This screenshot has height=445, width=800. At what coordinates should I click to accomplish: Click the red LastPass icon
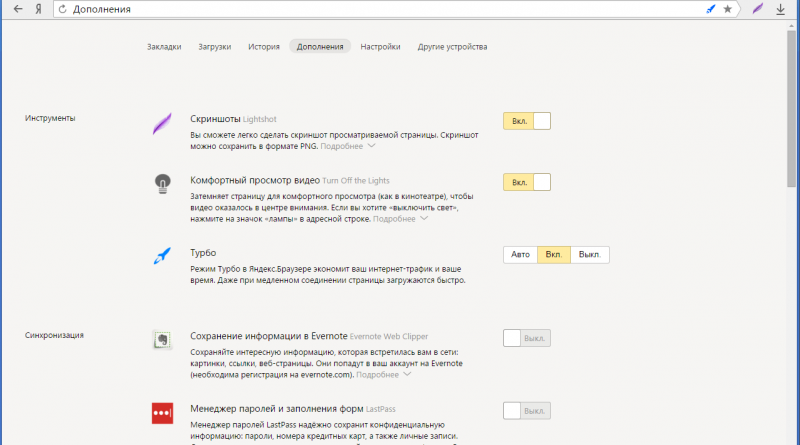tap(162, 413)
